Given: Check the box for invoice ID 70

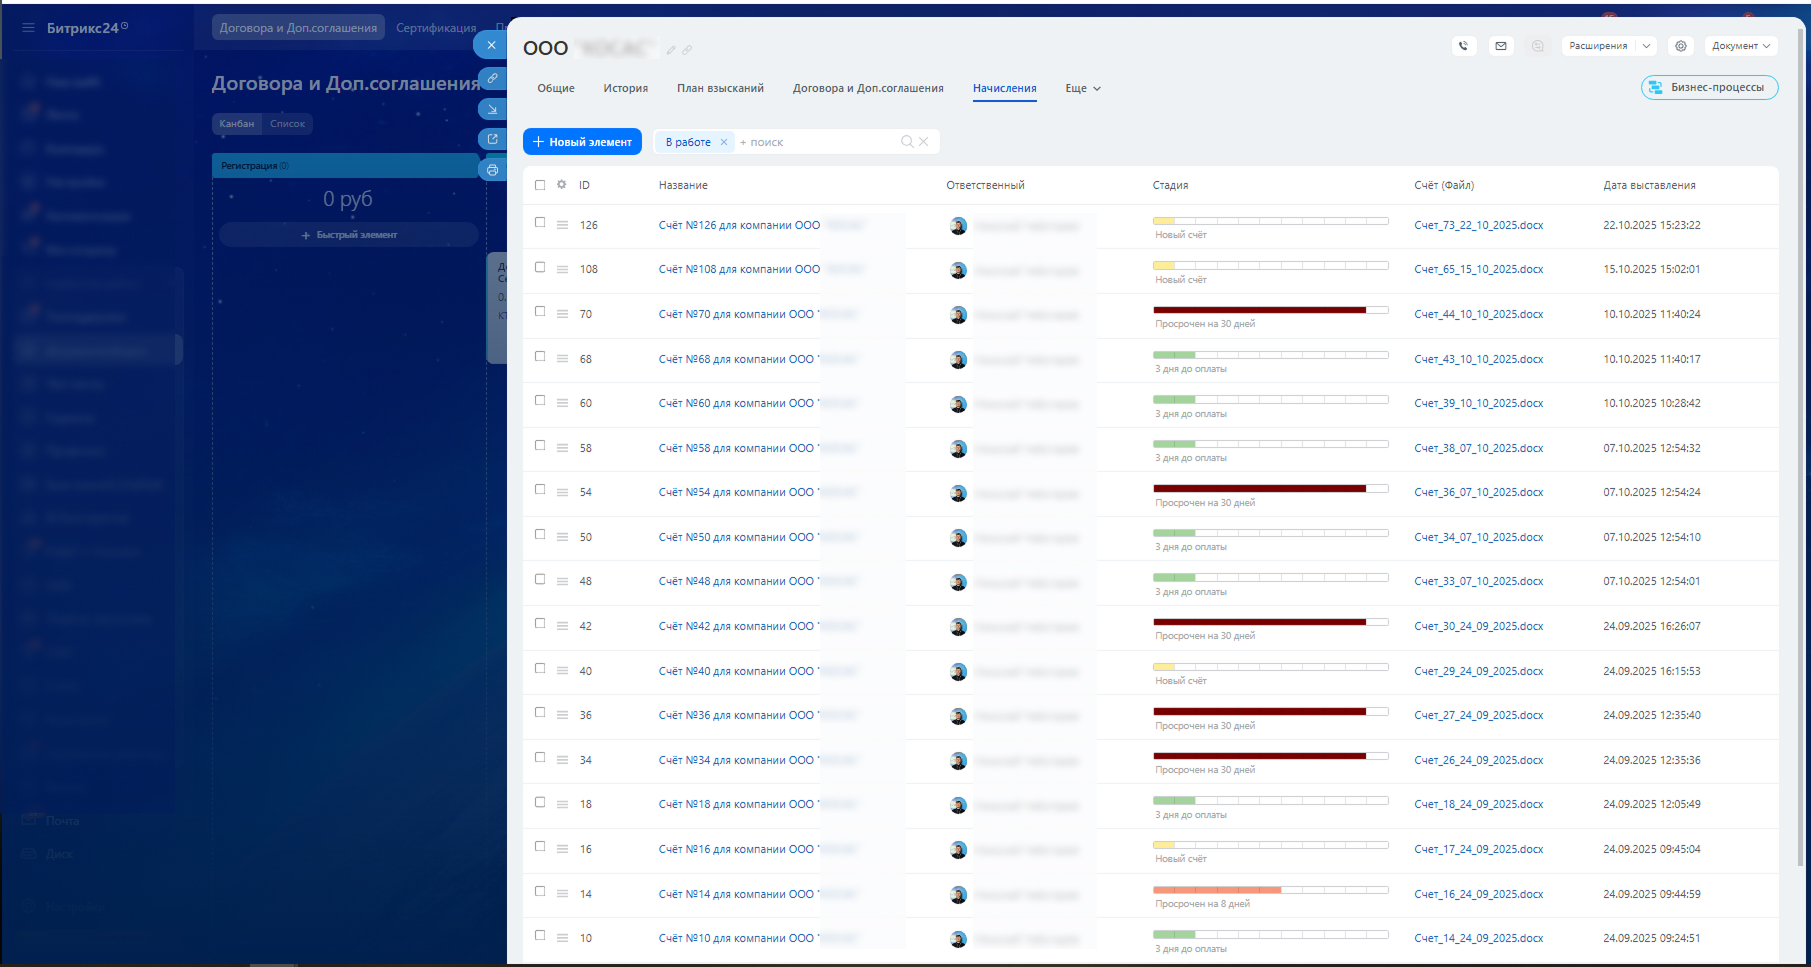Looking at the screenshot, I should tap(540, 312).
